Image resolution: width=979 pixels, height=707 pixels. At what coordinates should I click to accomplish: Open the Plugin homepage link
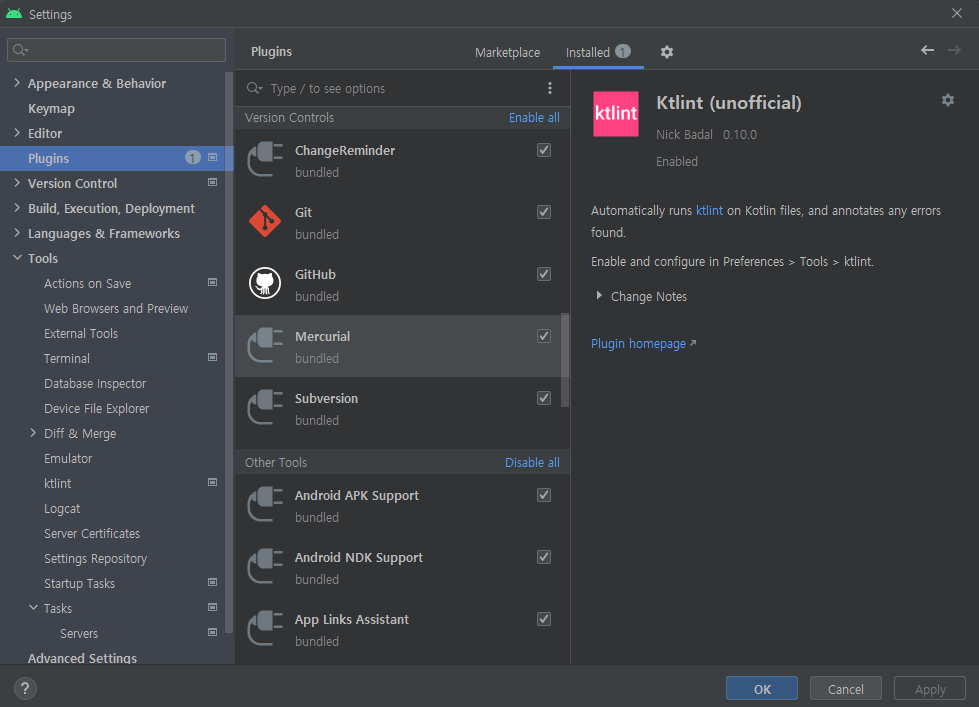(x=643, y=344)
